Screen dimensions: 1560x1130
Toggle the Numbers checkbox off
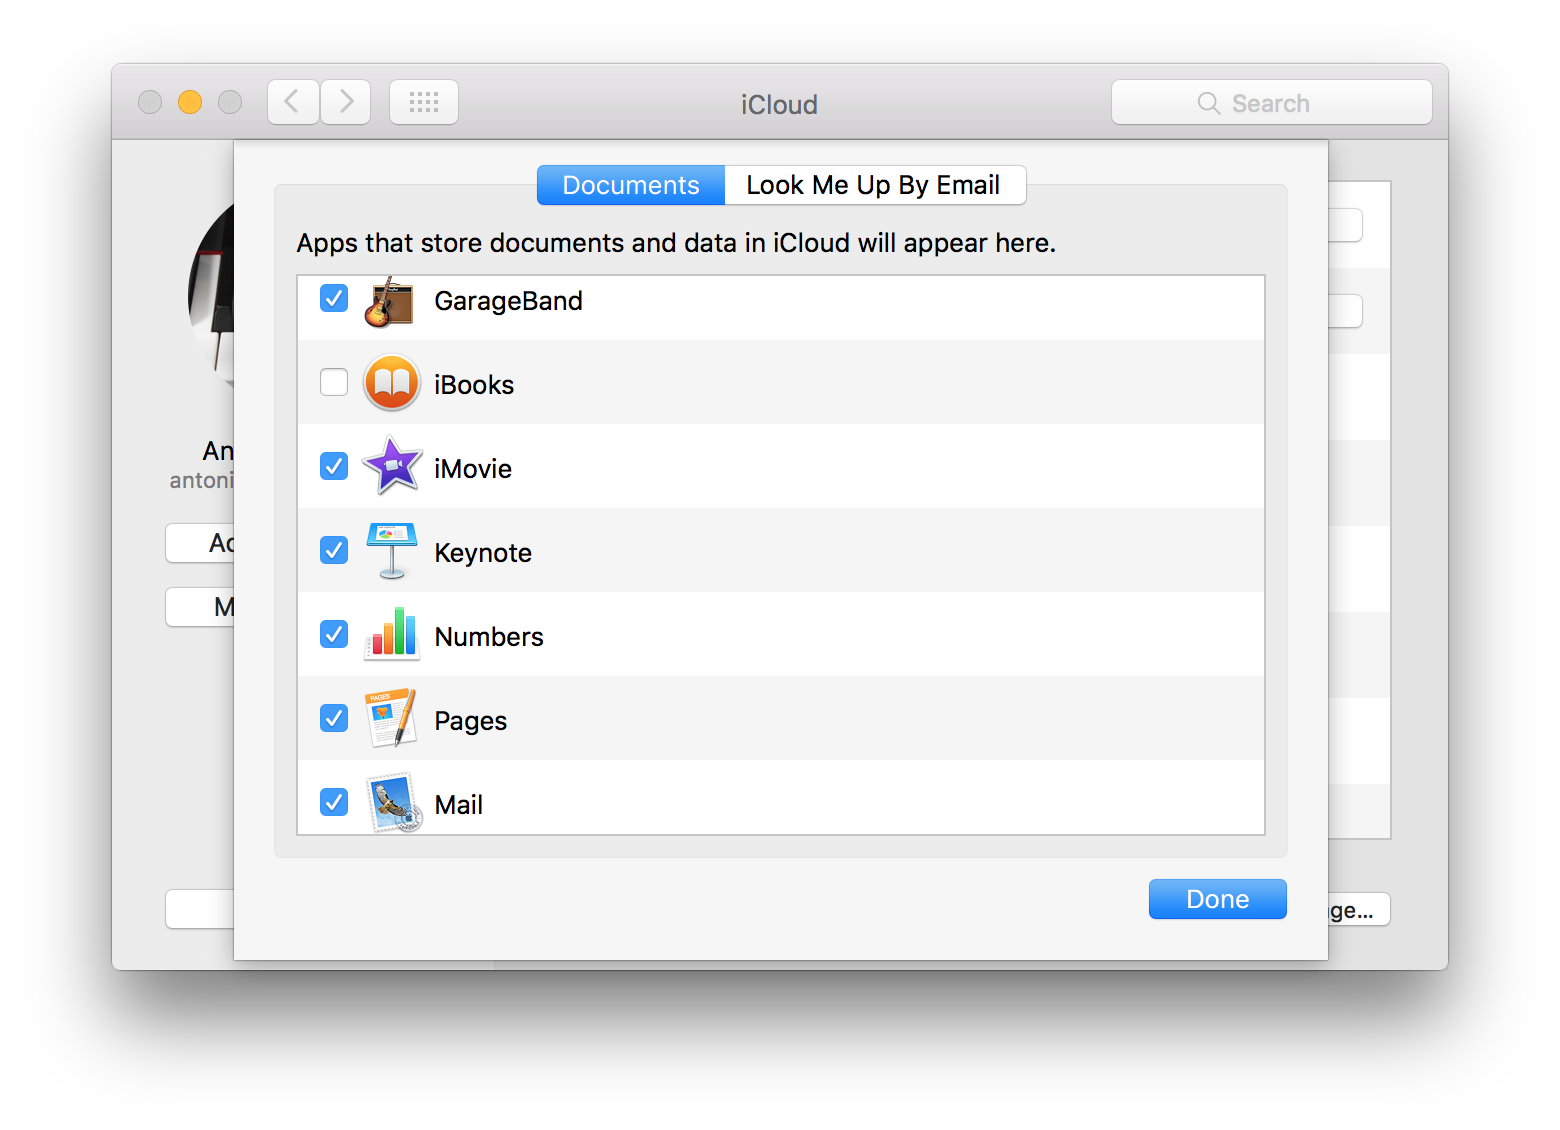coord(334,634)
